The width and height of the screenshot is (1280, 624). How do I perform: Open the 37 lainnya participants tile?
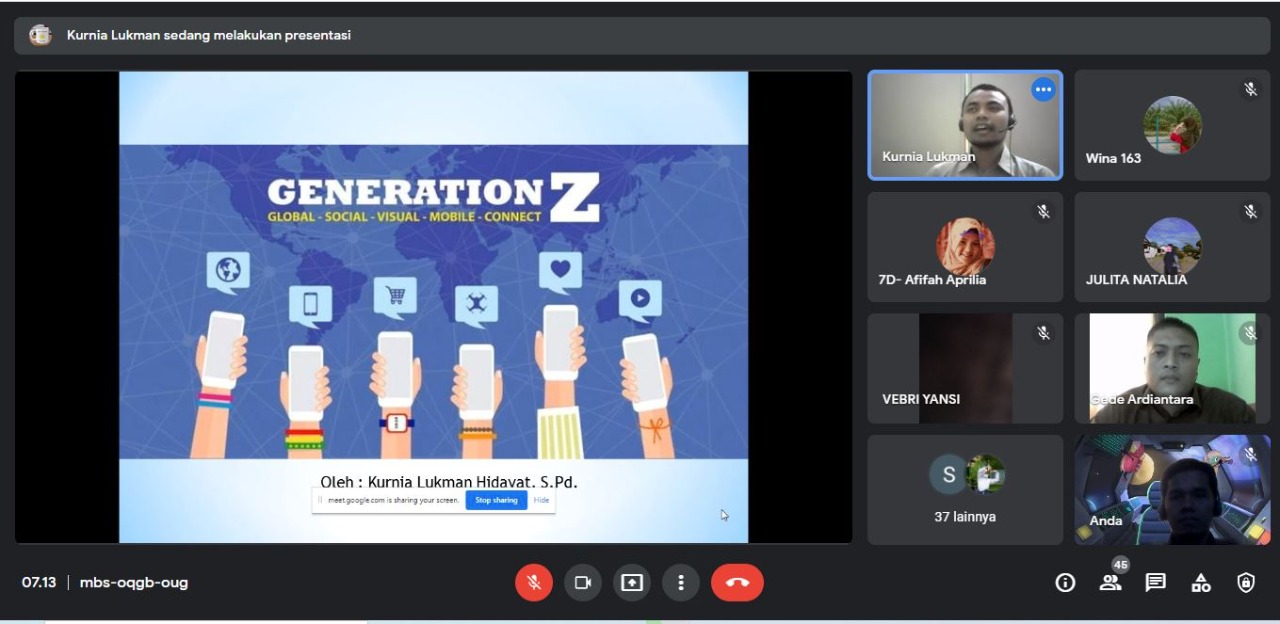965,490
